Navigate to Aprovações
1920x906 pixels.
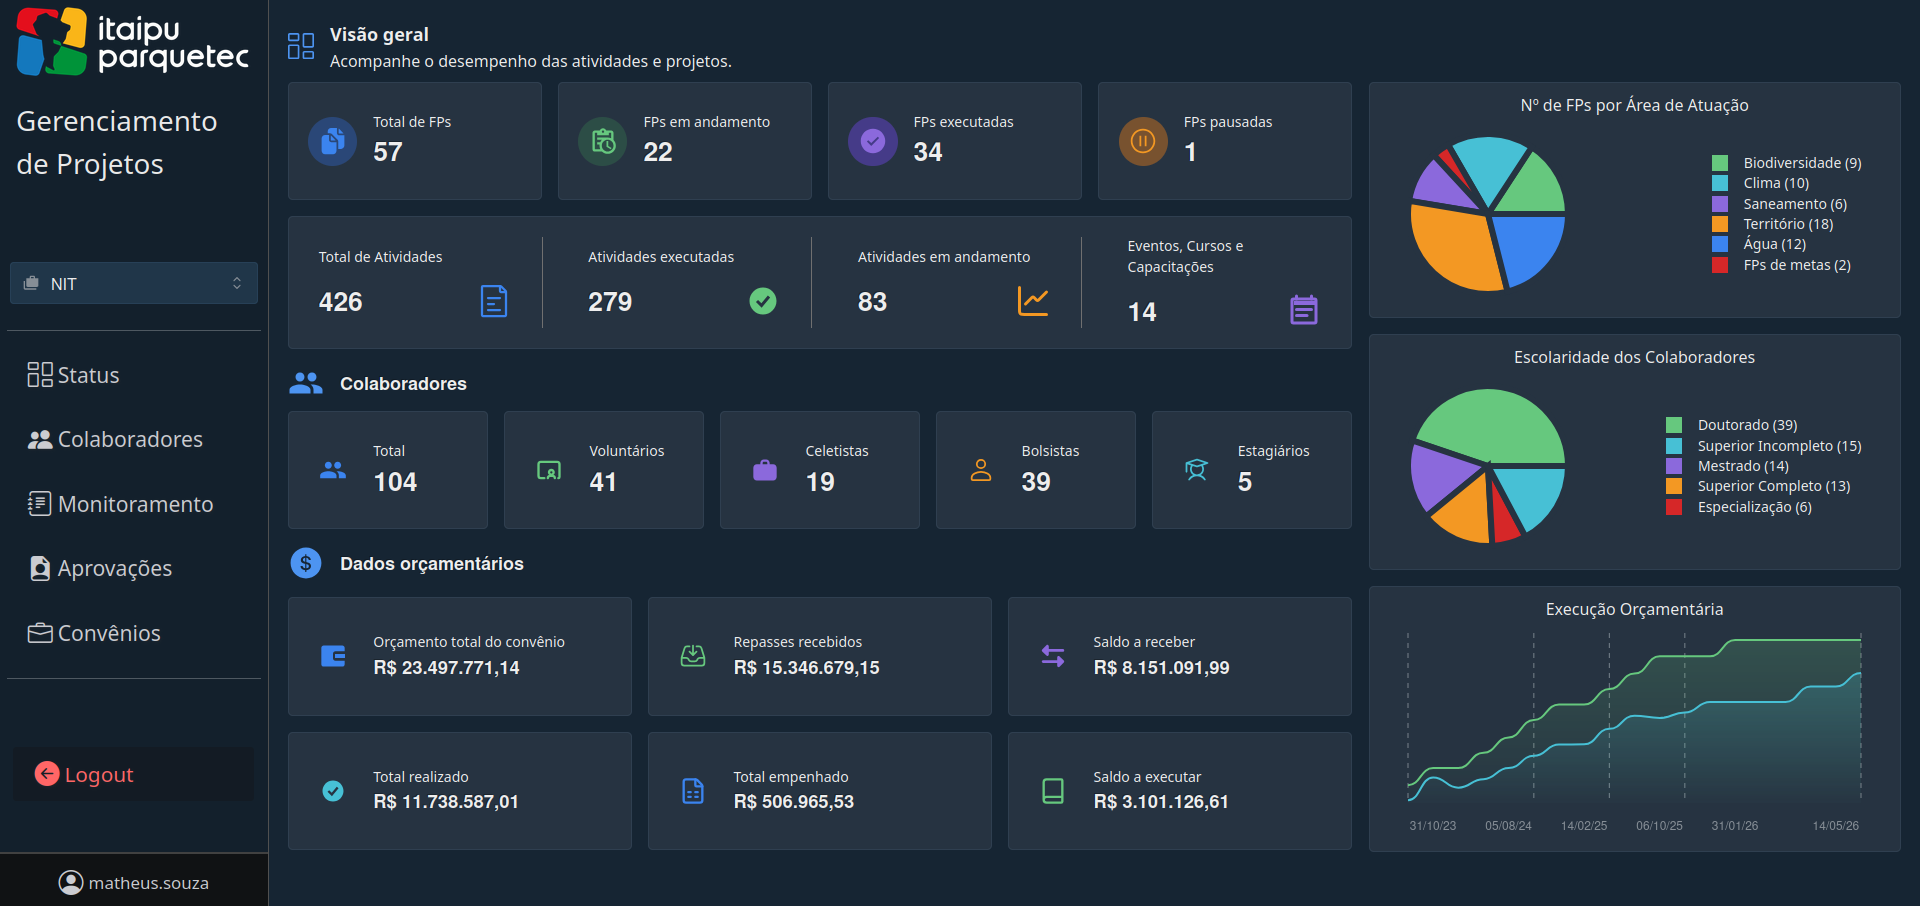100,568
